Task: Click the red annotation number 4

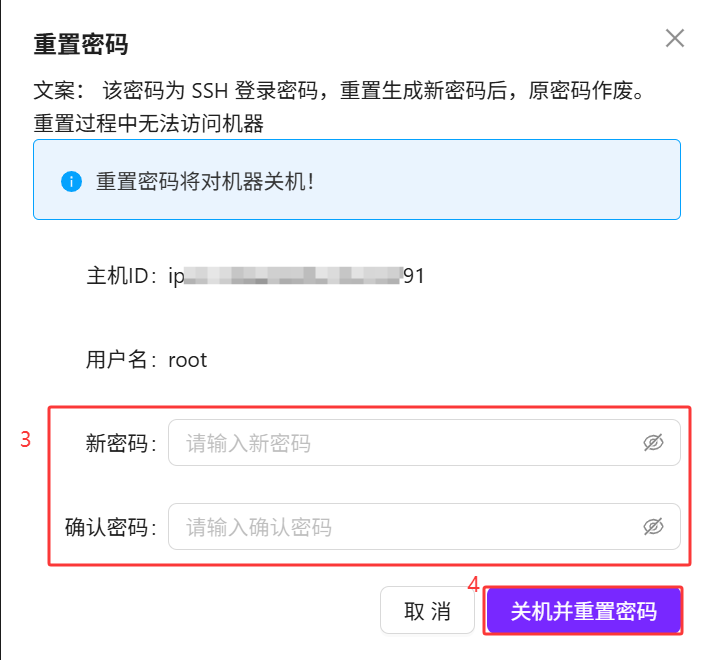Action: [474, 583]
